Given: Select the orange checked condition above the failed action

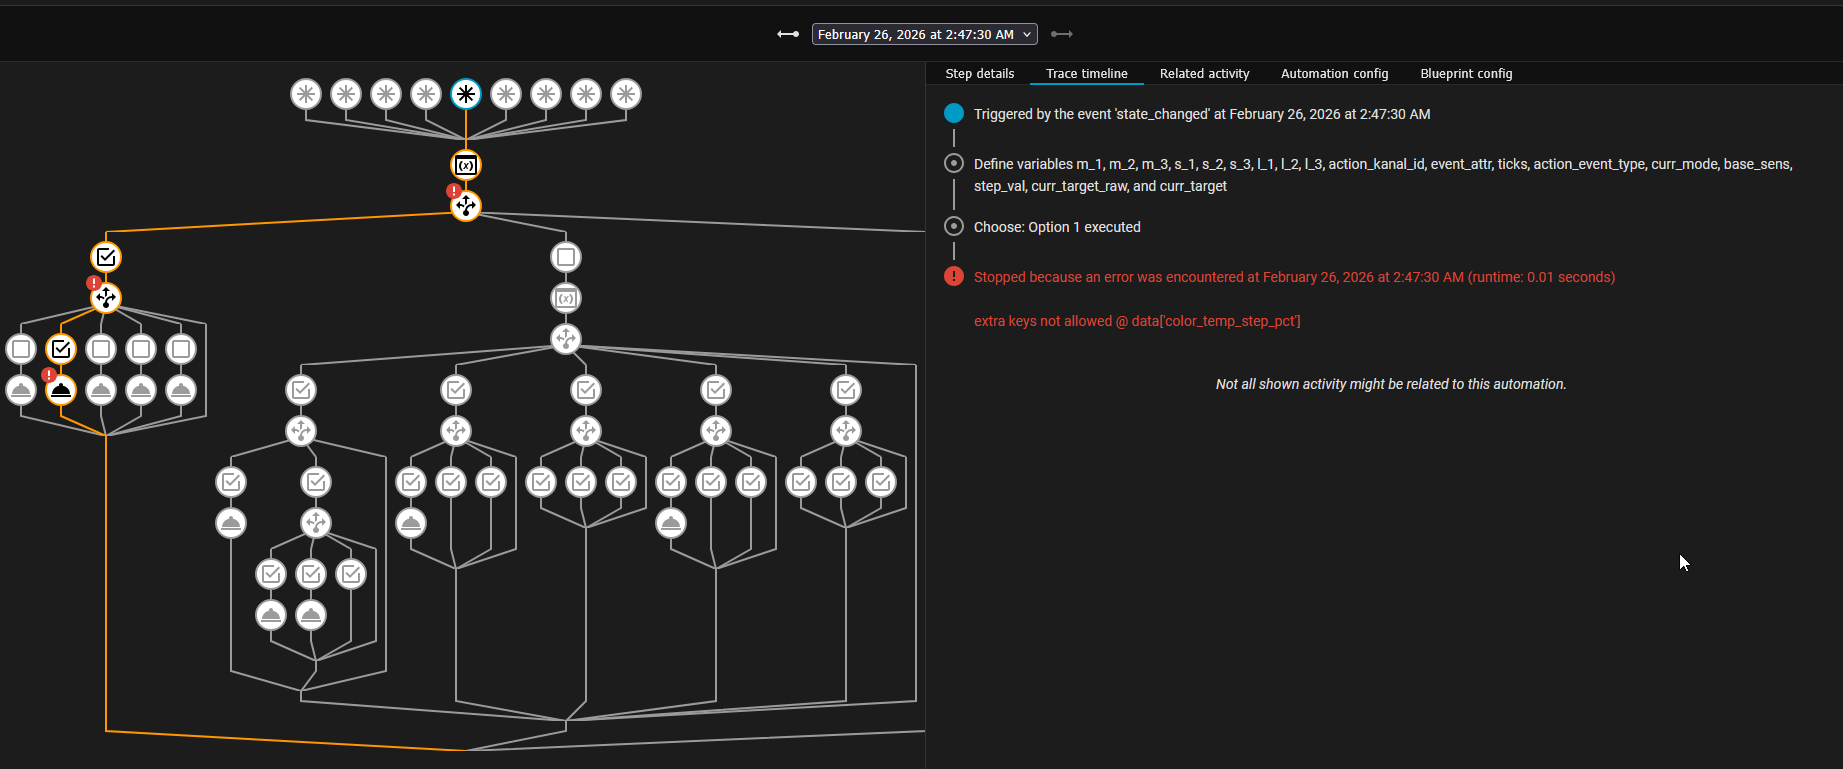Looking at the screenshot, I should point(61,349).
